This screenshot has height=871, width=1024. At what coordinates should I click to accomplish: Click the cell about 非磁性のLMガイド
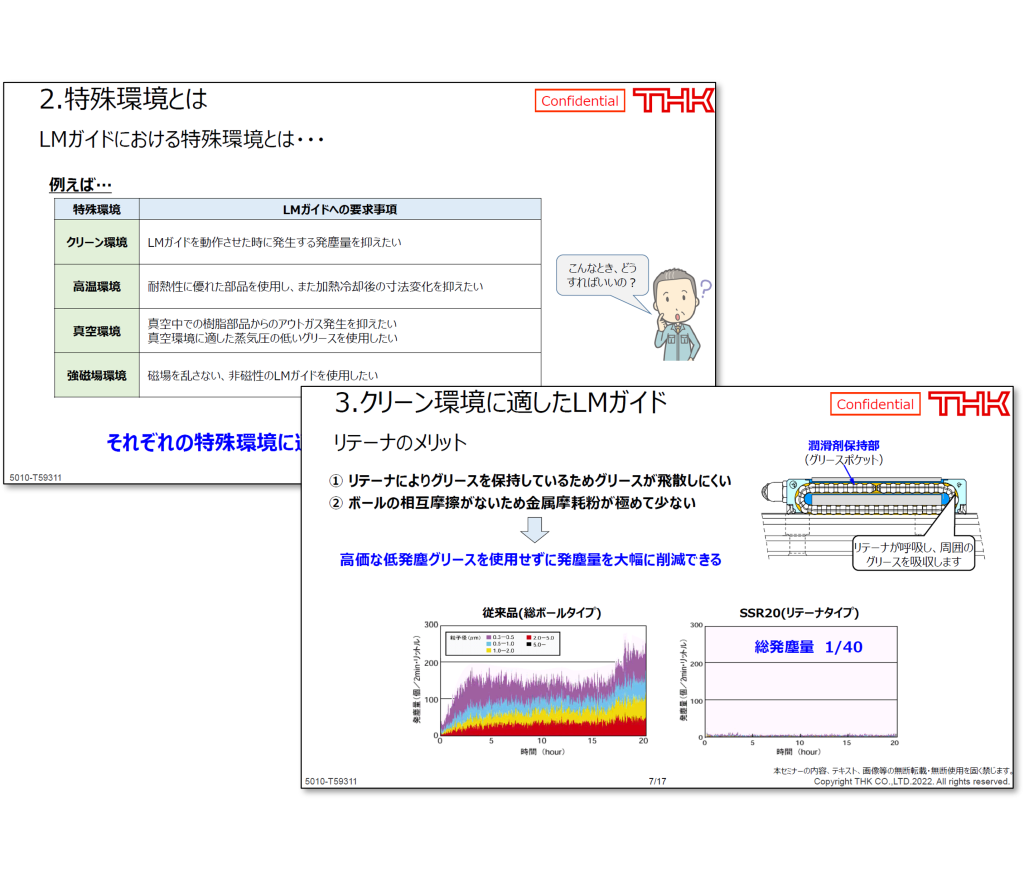(340, 375)
